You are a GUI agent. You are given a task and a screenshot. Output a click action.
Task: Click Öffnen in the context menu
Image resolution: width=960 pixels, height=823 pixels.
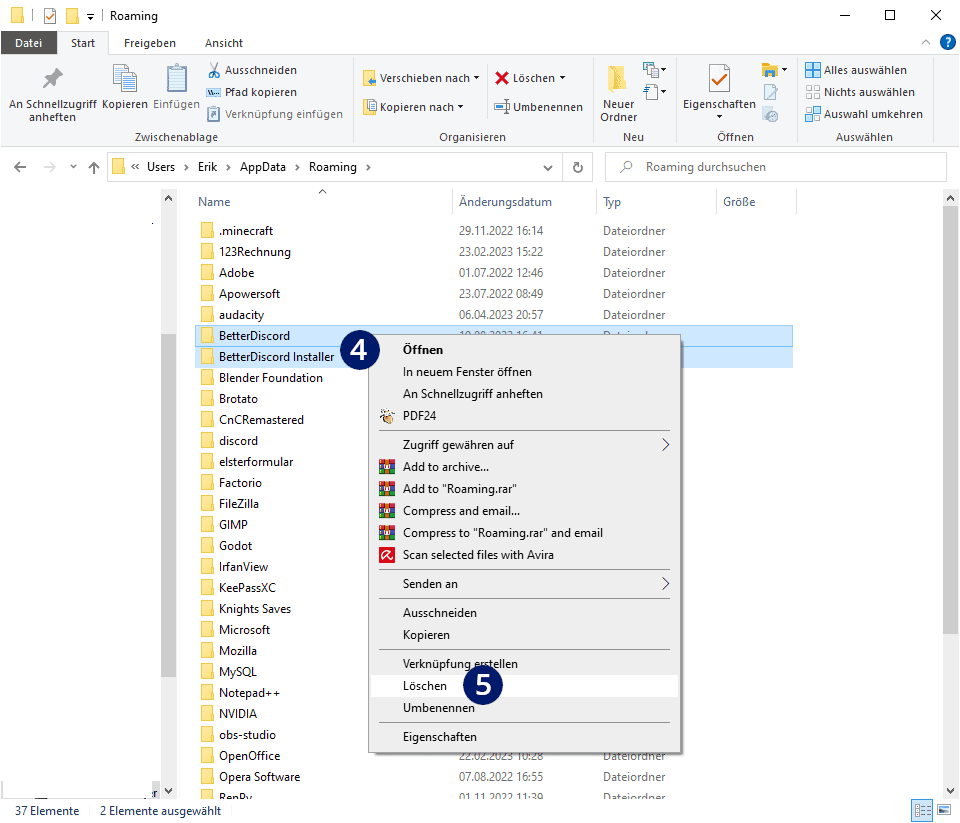pos(524,350)
